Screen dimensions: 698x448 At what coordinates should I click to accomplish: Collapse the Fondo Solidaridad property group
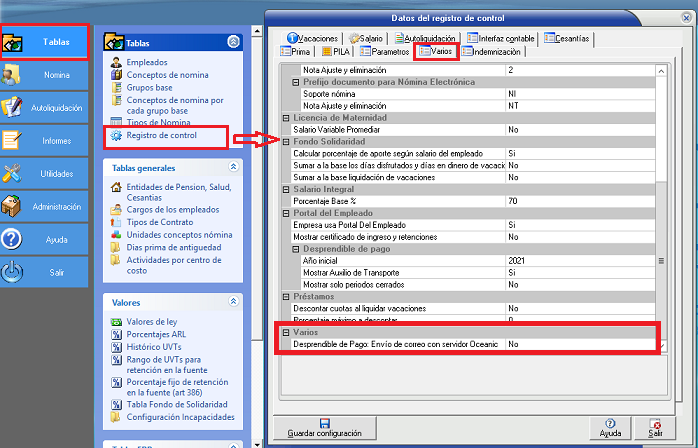286,141
